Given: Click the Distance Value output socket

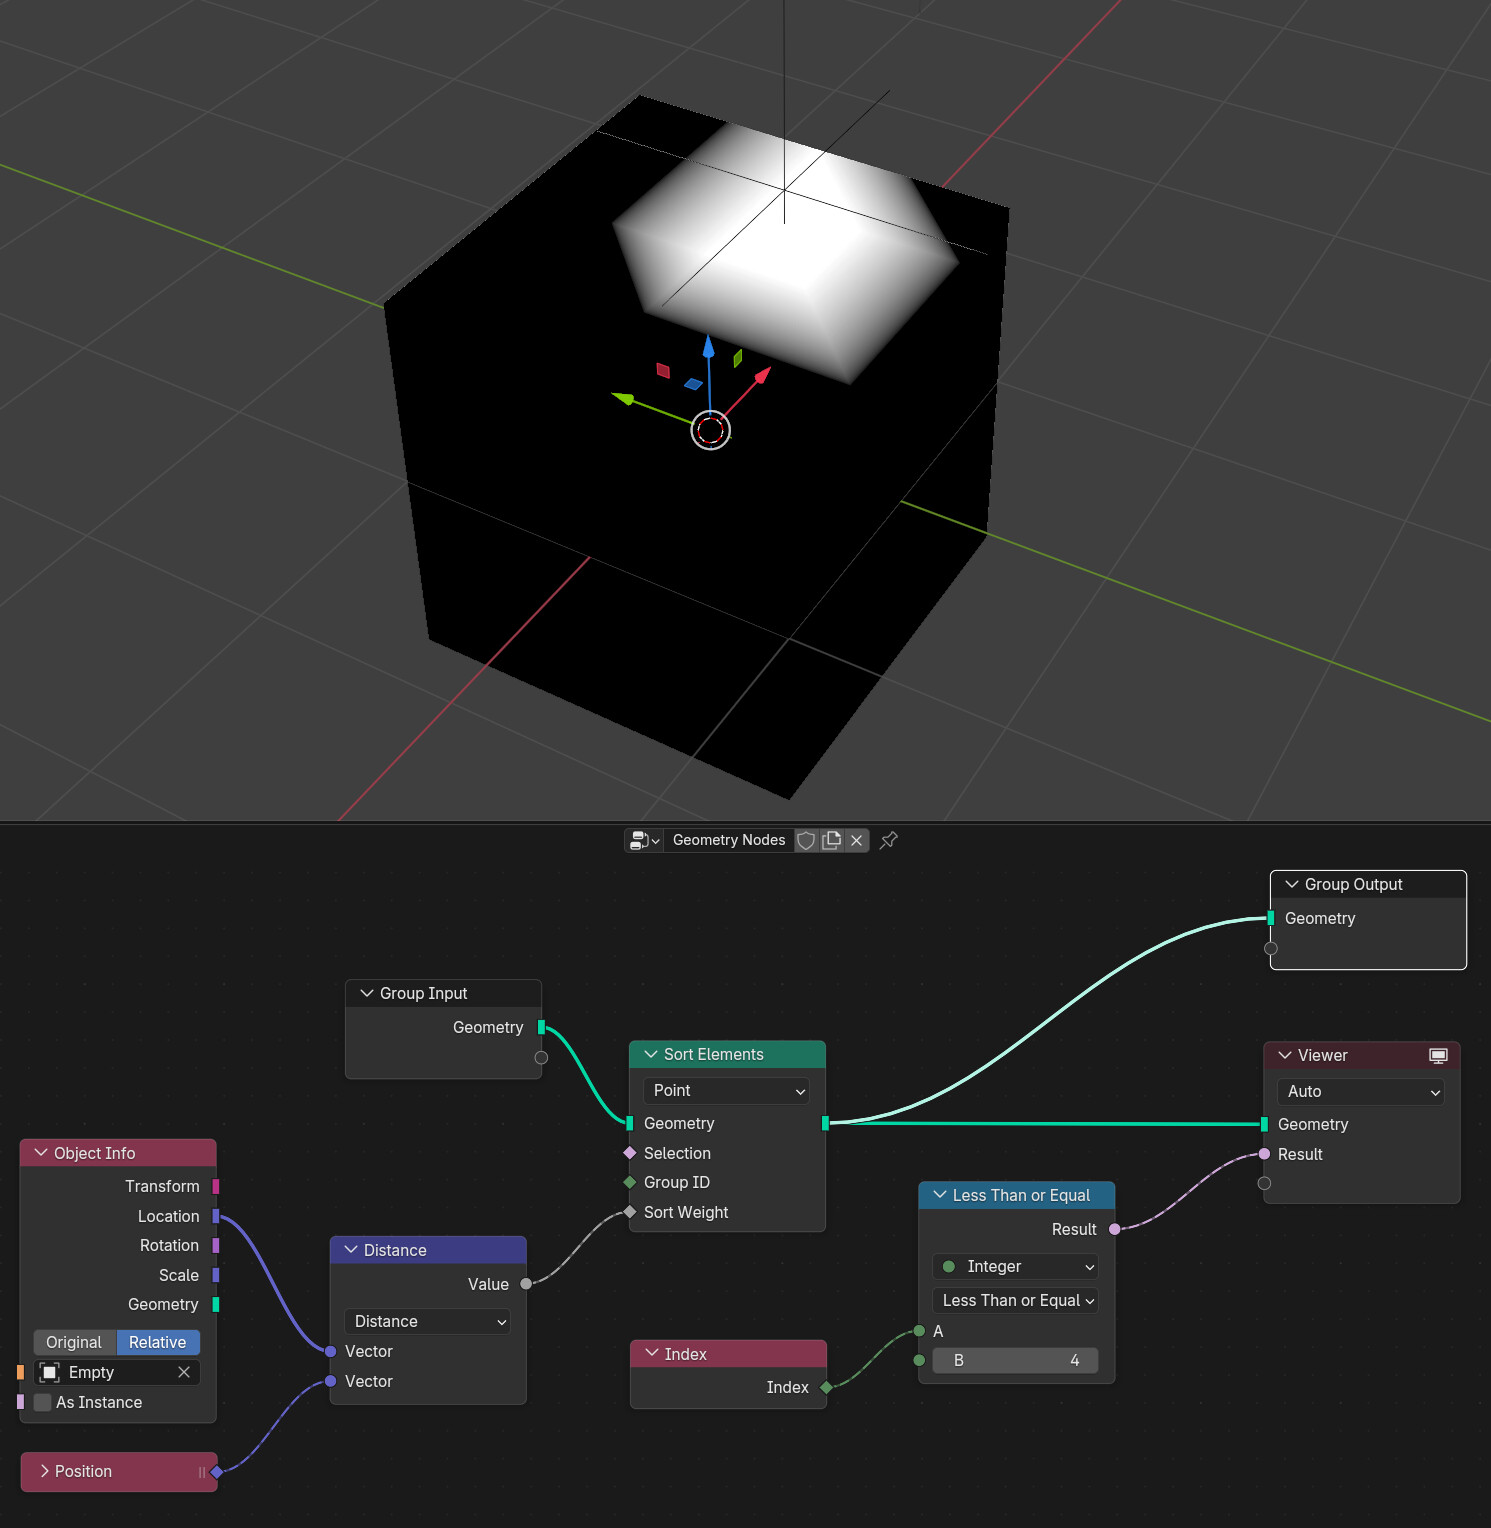Looking at the screenshot, I should pyautogui.click(x=526, y=1284).
